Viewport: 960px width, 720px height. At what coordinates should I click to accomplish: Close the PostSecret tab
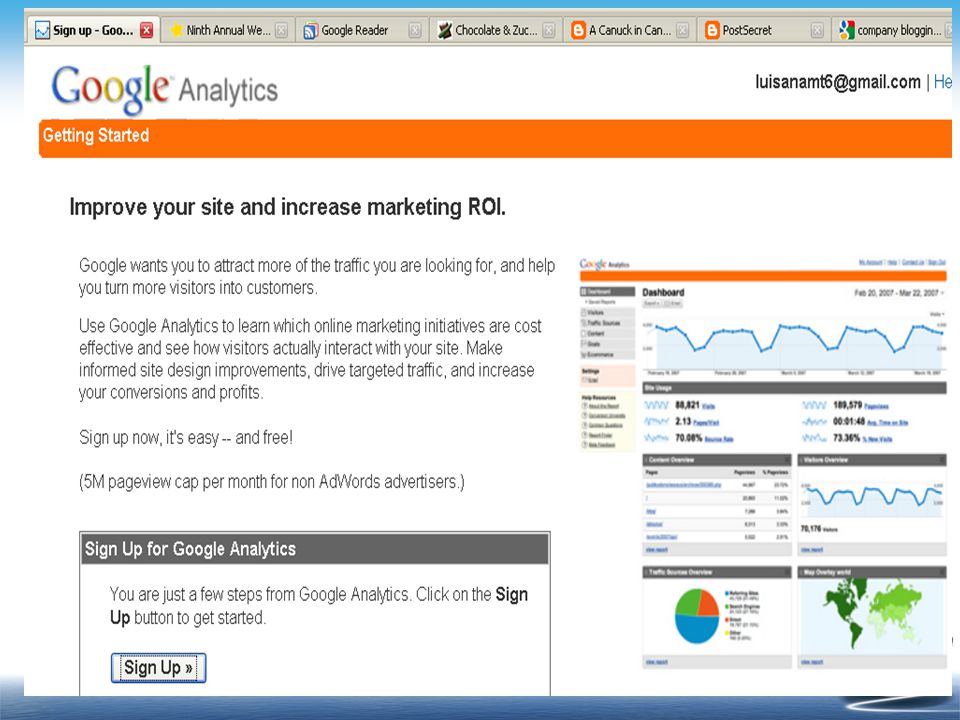pos(817,30)
